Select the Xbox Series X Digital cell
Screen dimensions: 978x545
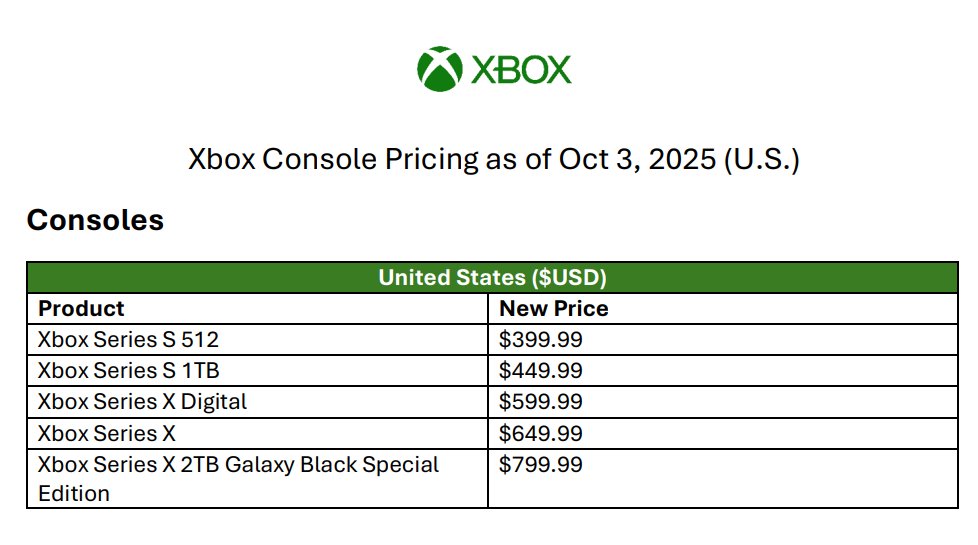(142, 401)
